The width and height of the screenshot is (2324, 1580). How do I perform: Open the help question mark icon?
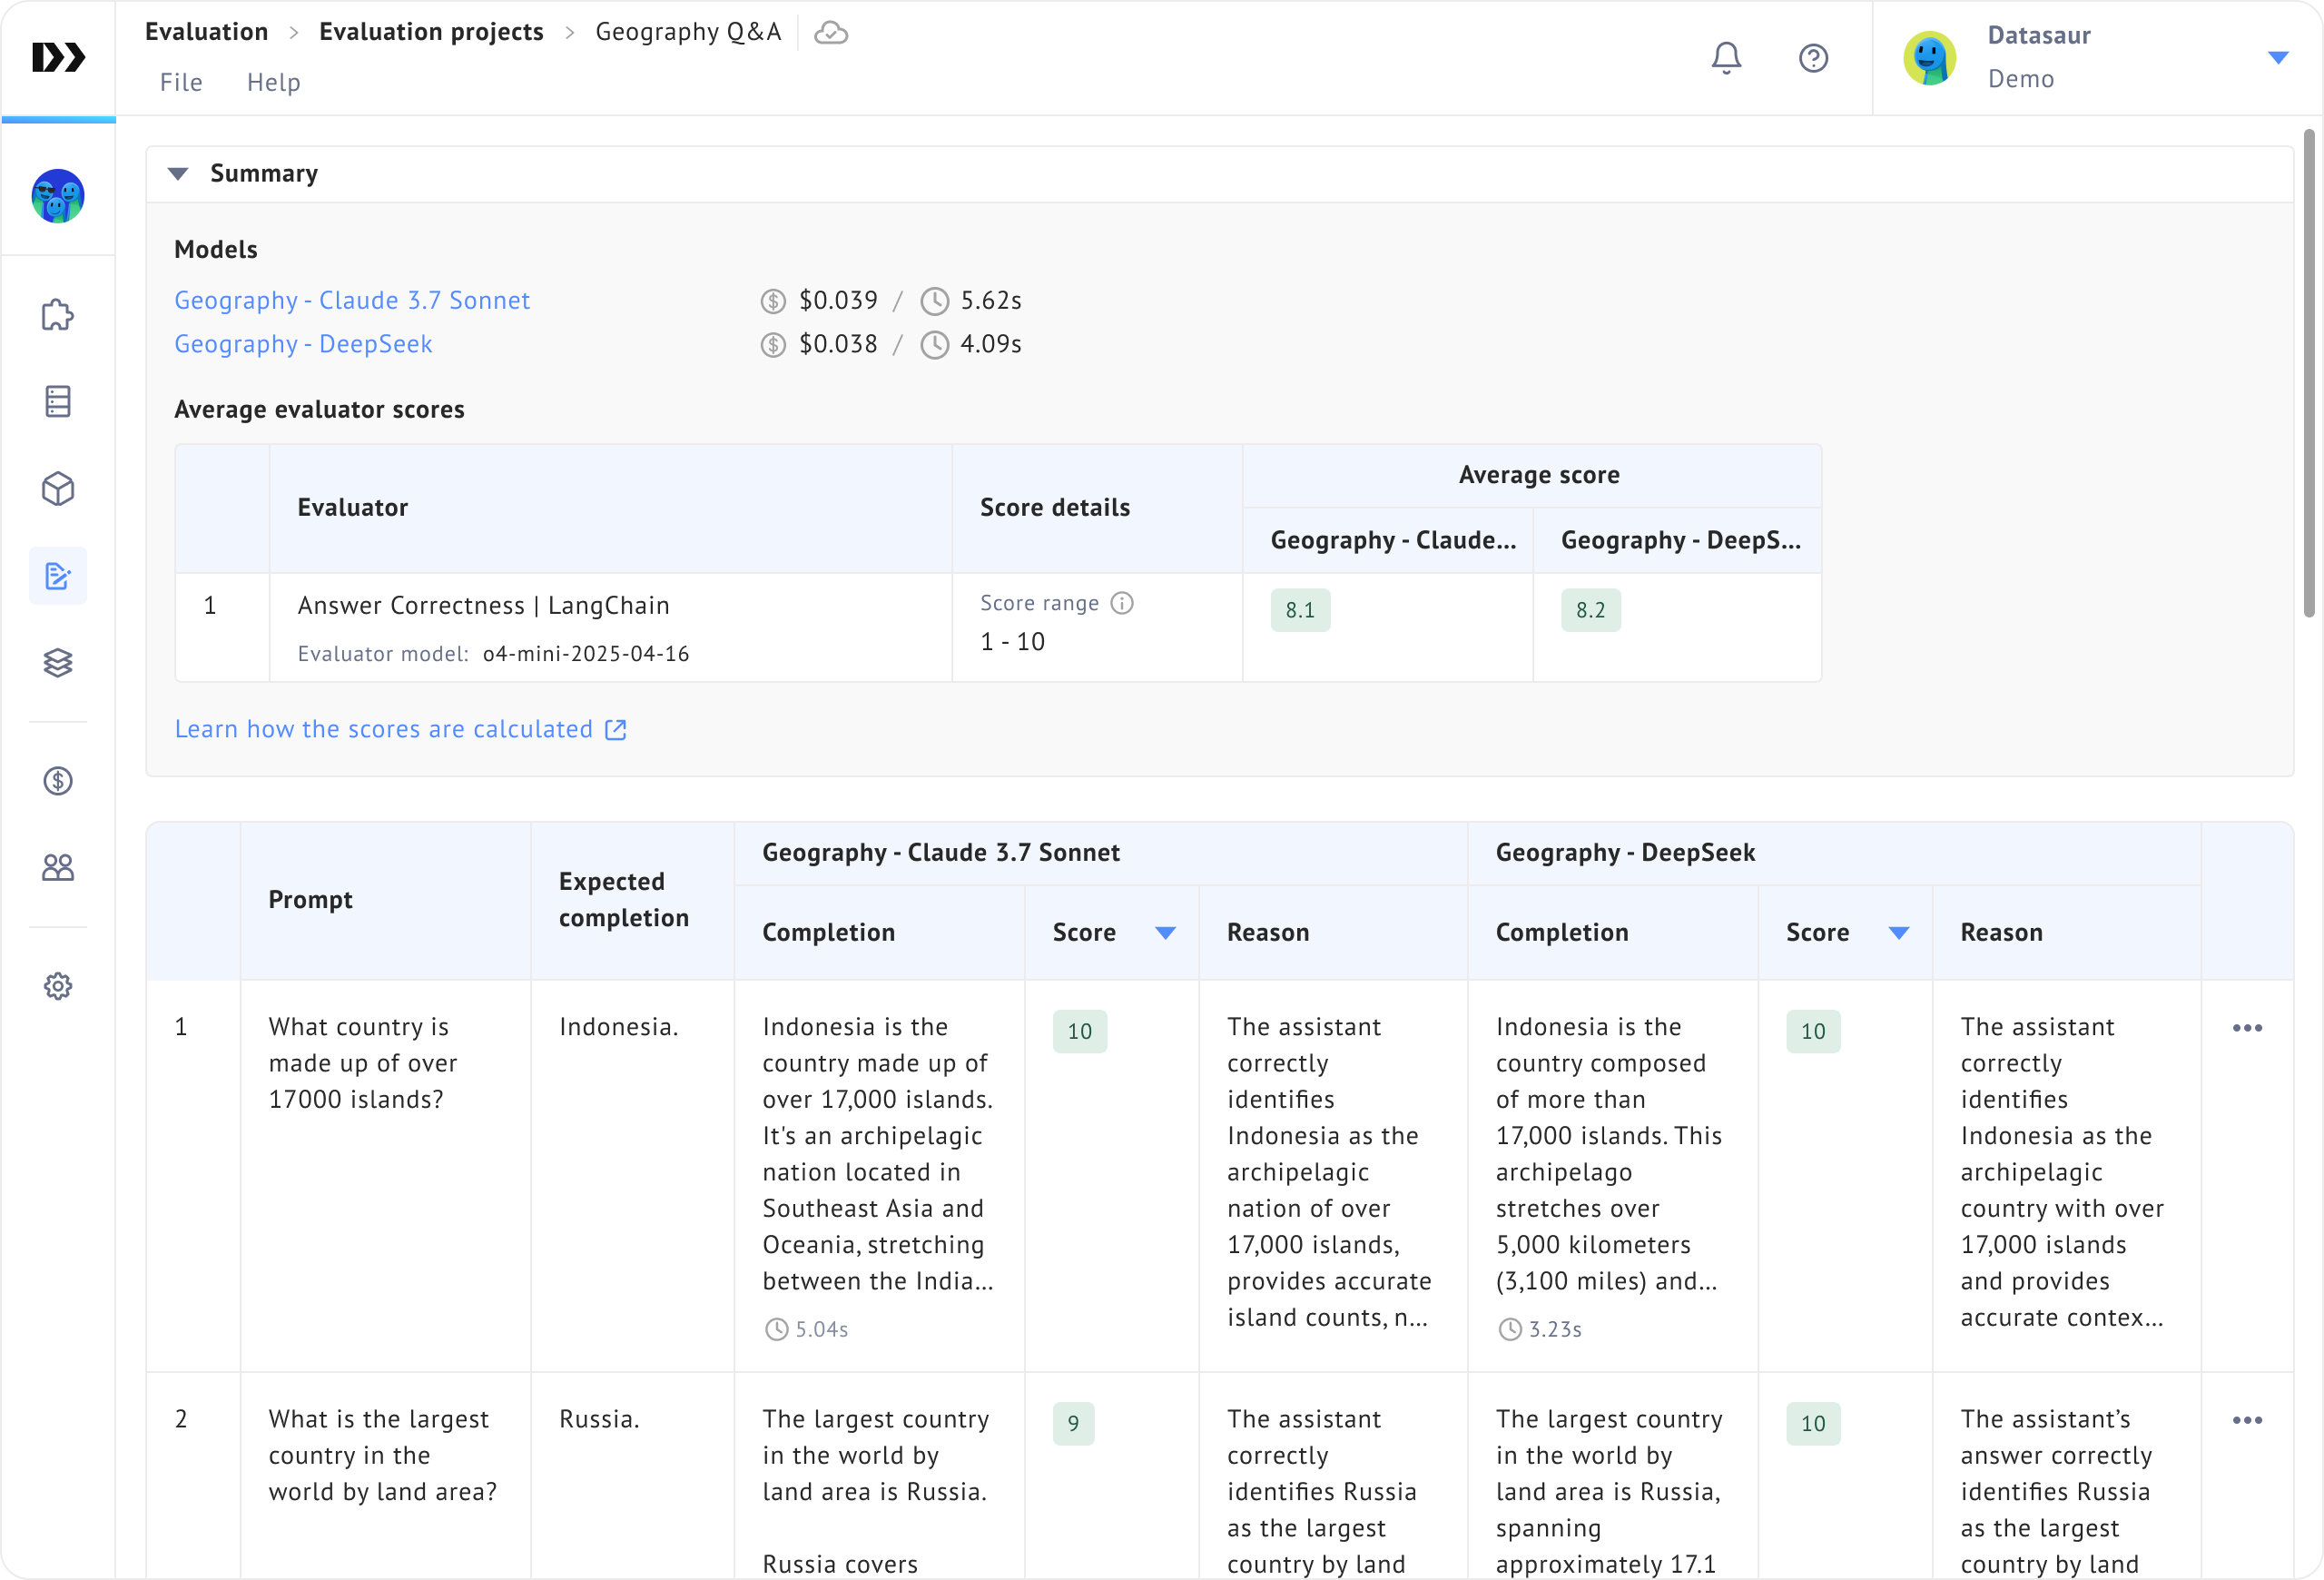click(x=1813, y=58)
